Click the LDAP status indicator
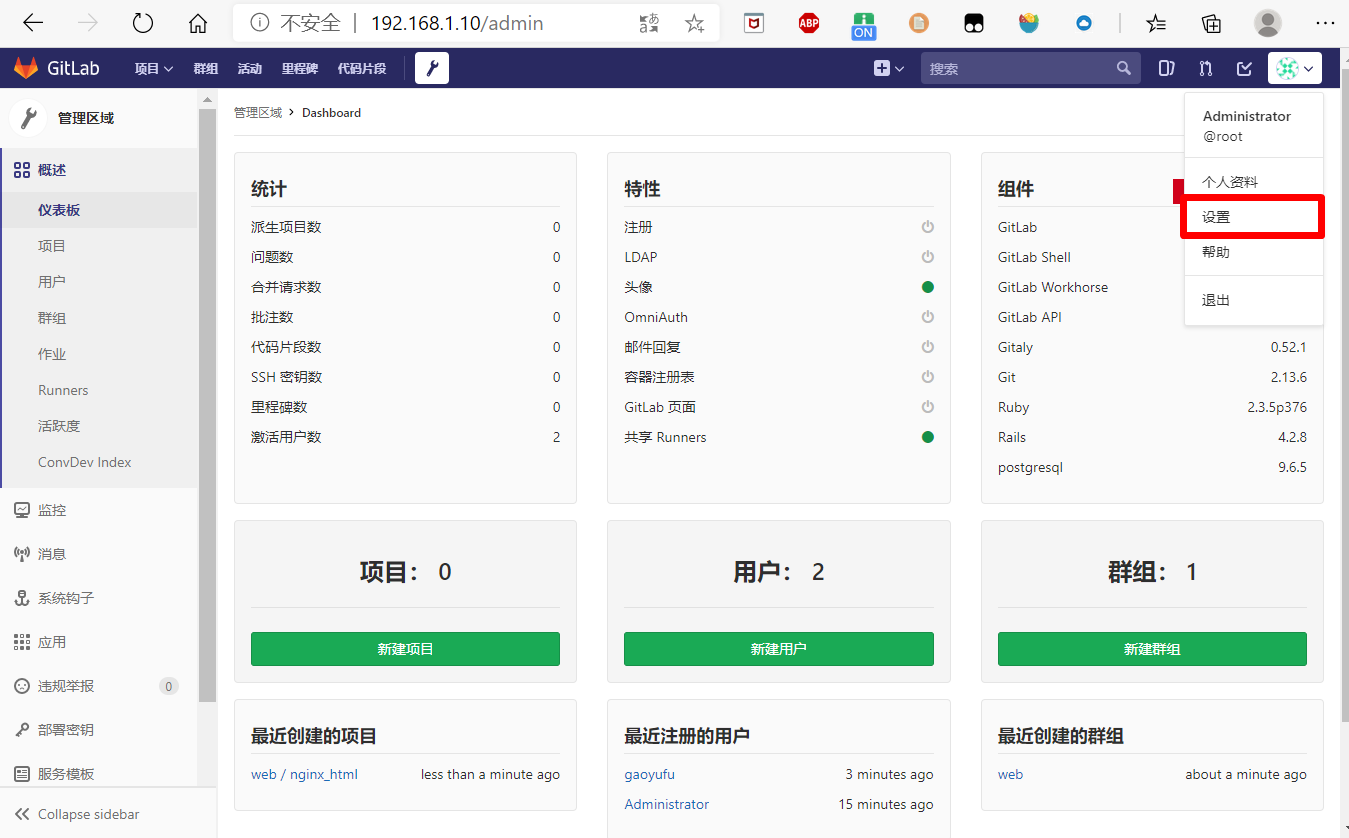This screenshot has height=838, width=1349. [927, 257]
